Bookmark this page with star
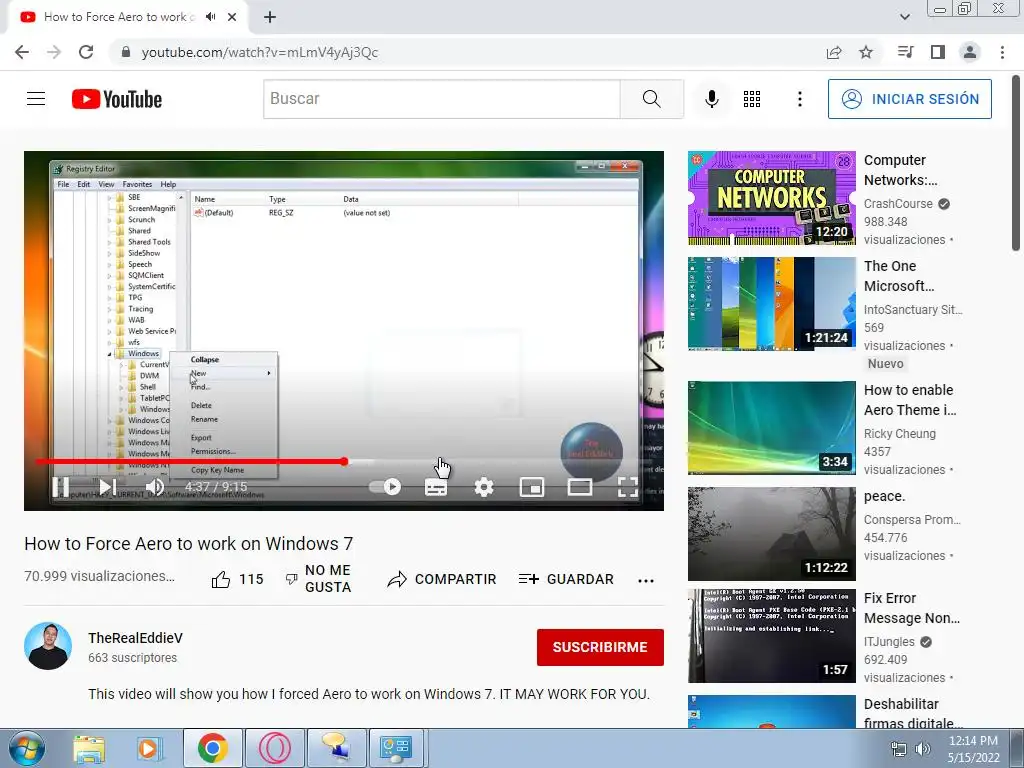Viewport: 1024px width, 768px height. 866,52
